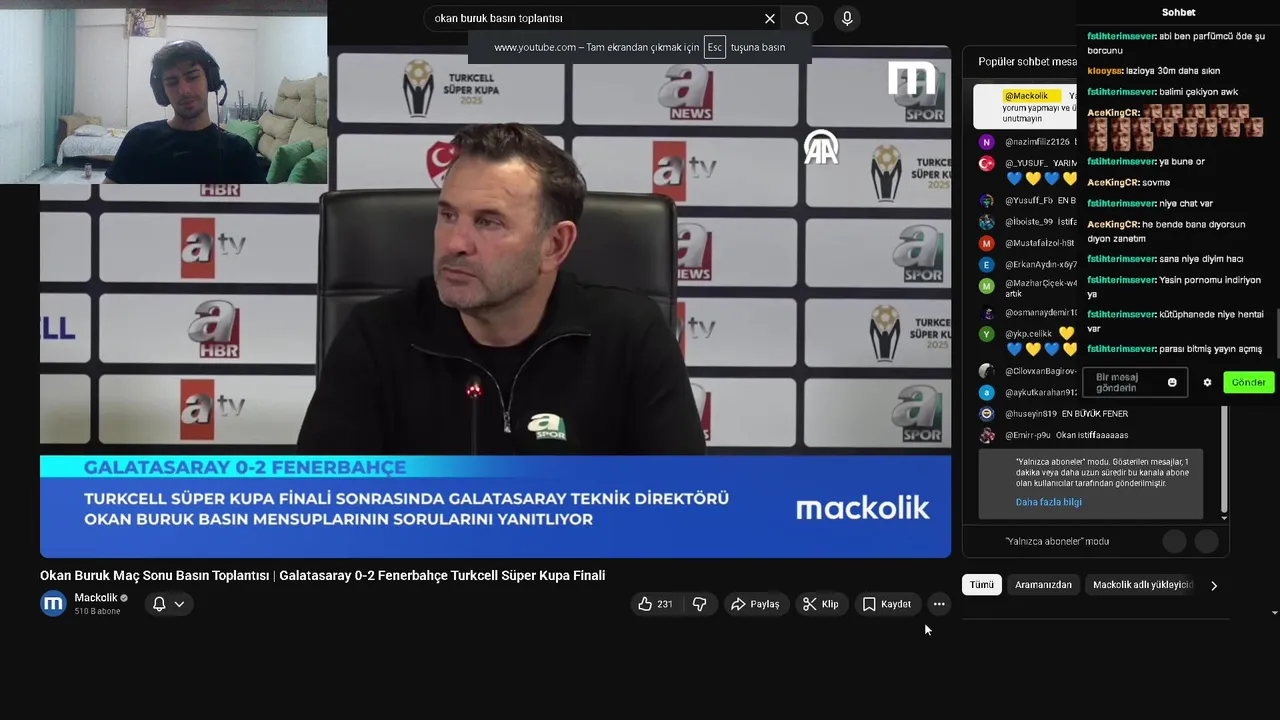Select the Tümü filter chip
The image size is (1280, 720).
coord(982,585)
